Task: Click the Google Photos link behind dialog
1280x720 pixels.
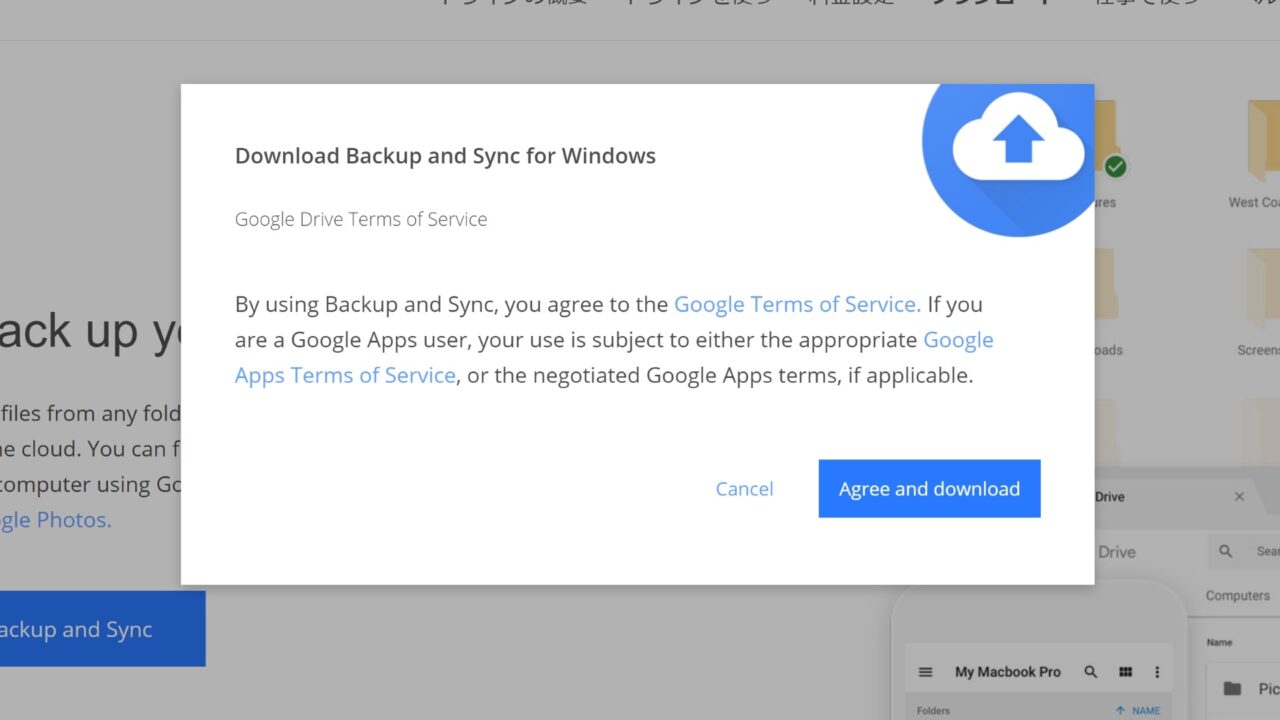Action: (x=55, y=520)
